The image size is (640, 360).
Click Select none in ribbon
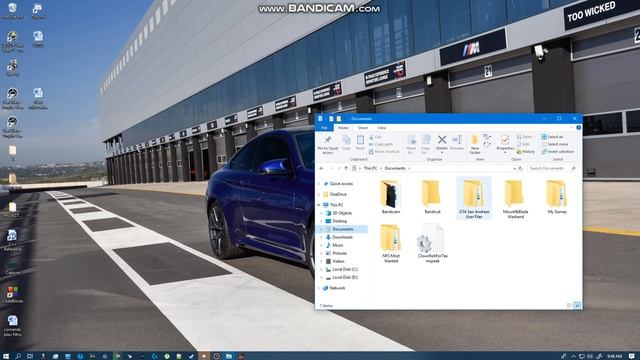point(555,144)
